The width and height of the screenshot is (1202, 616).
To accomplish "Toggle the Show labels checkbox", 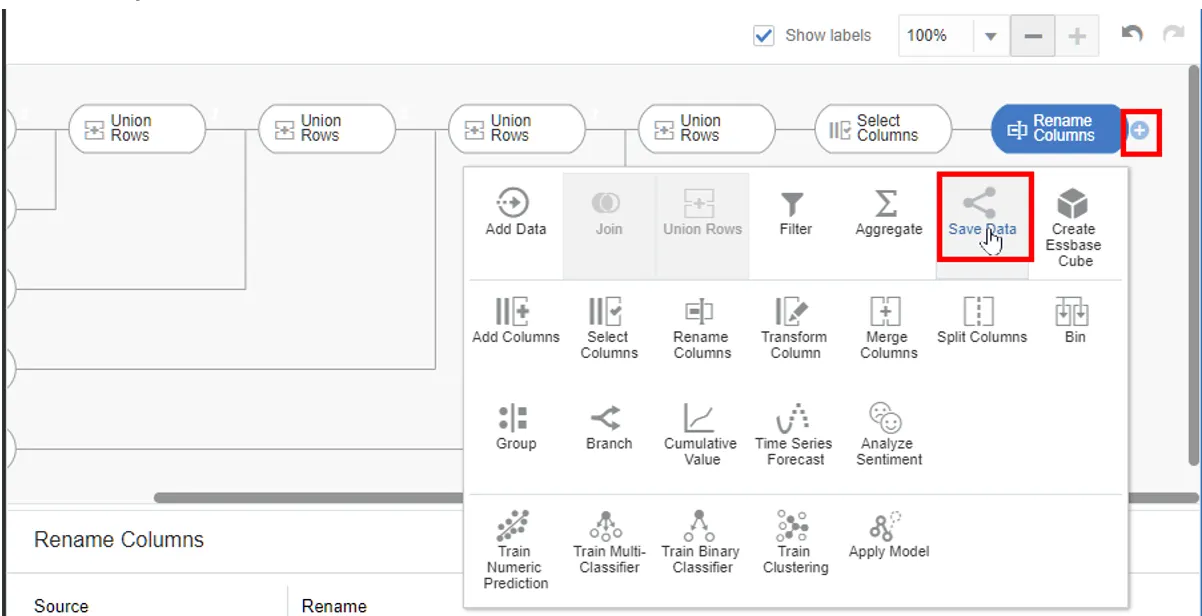I will 764,36.
